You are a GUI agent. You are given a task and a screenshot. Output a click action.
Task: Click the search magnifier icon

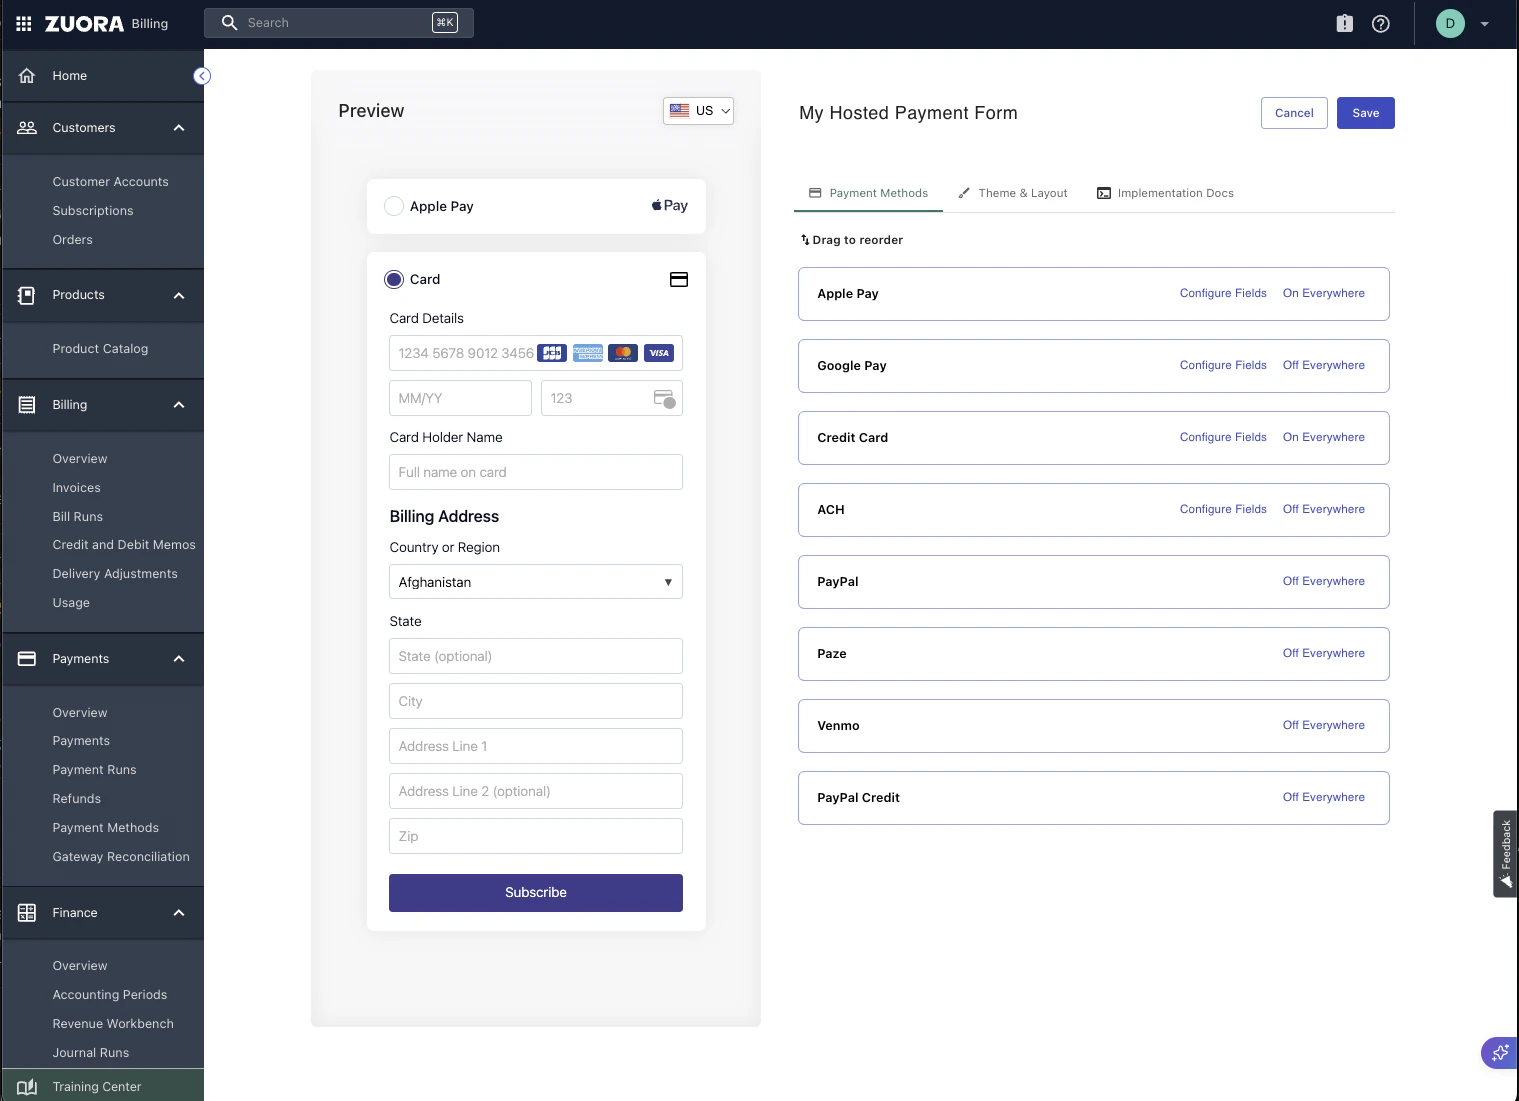(229, 22)
